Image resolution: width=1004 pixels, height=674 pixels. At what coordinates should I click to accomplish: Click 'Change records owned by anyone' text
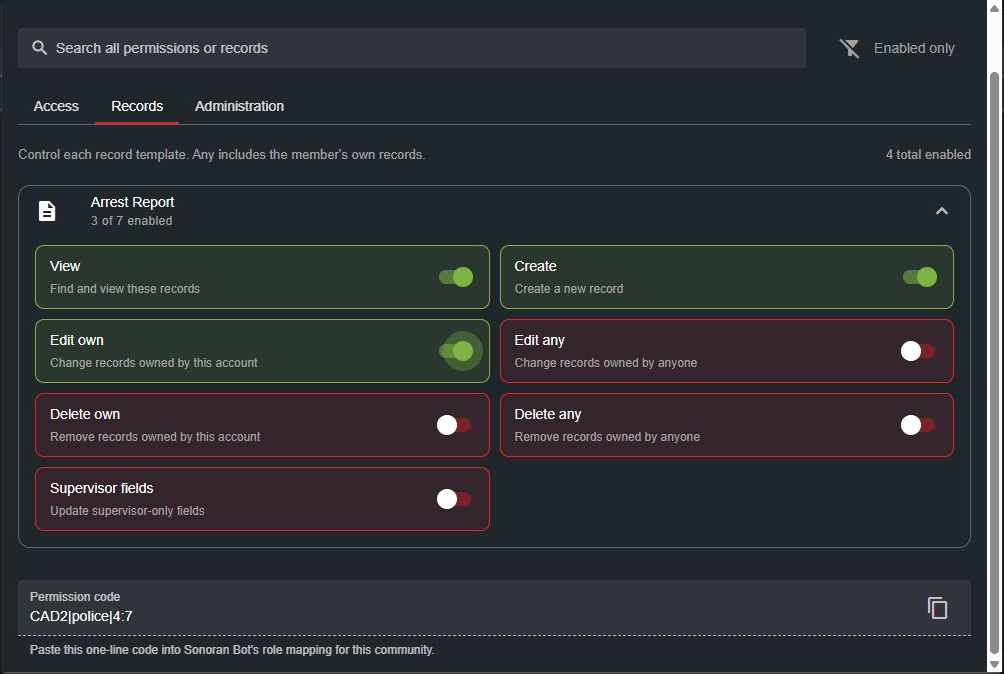click(606, 363)
